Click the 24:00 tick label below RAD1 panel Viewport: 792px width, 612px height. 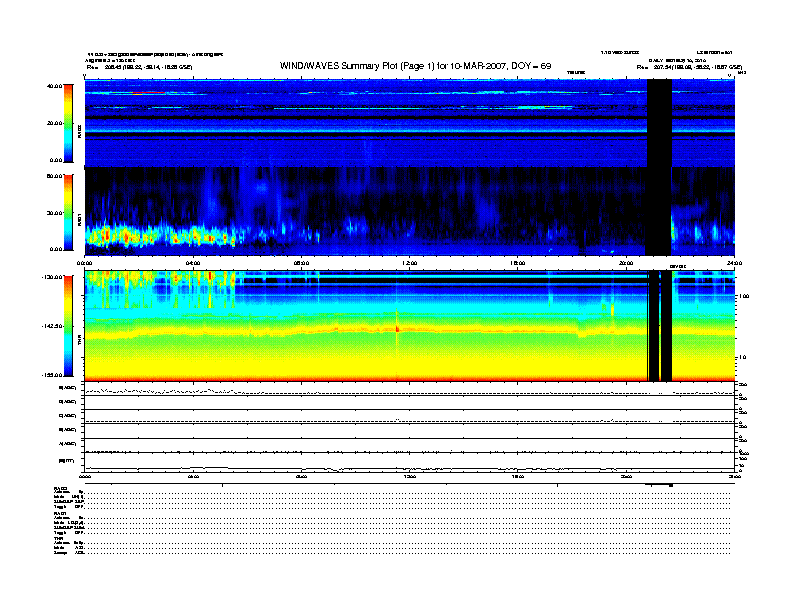coord(734,263)
